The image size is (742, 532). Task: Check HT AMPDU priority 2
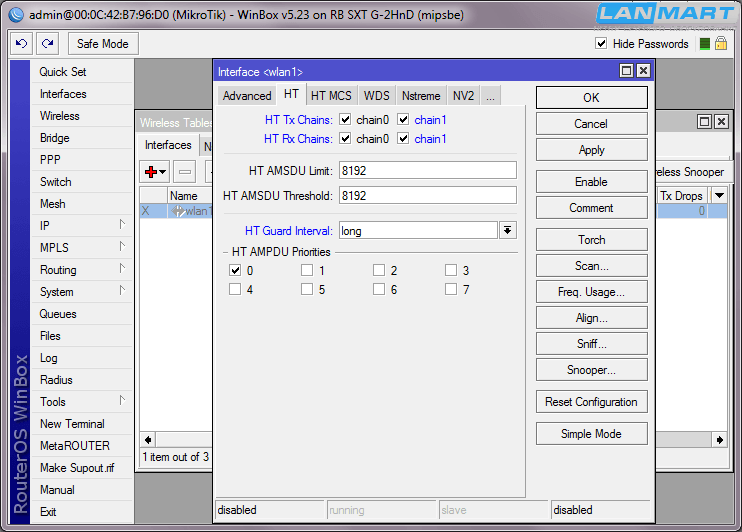coord(379,270)
